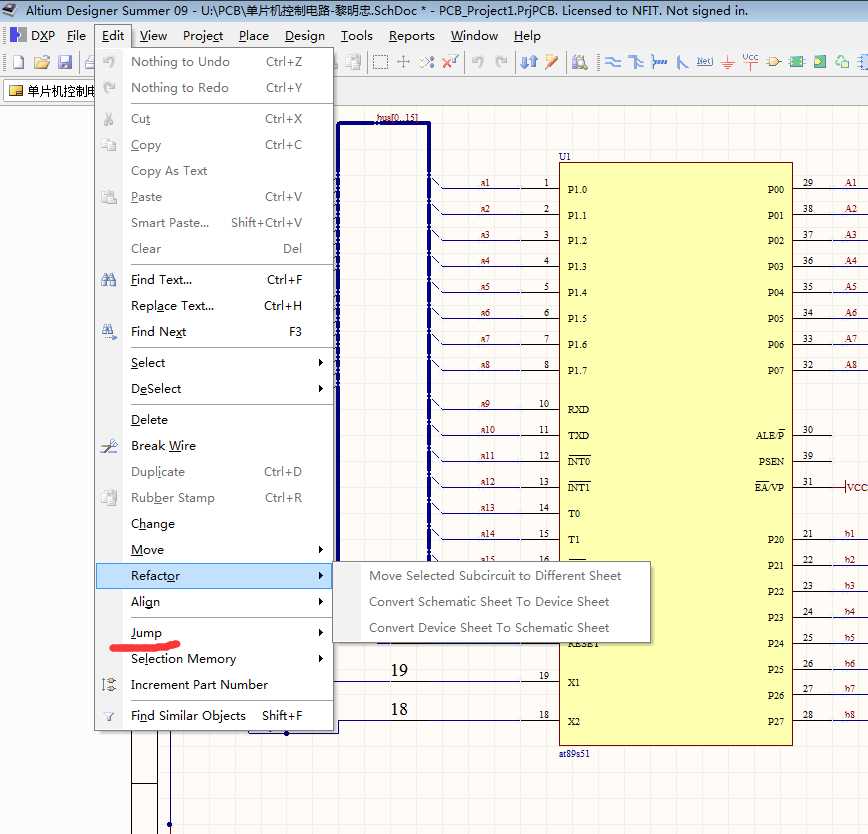
Task: Open the DXP system menu
Action: 33,36
